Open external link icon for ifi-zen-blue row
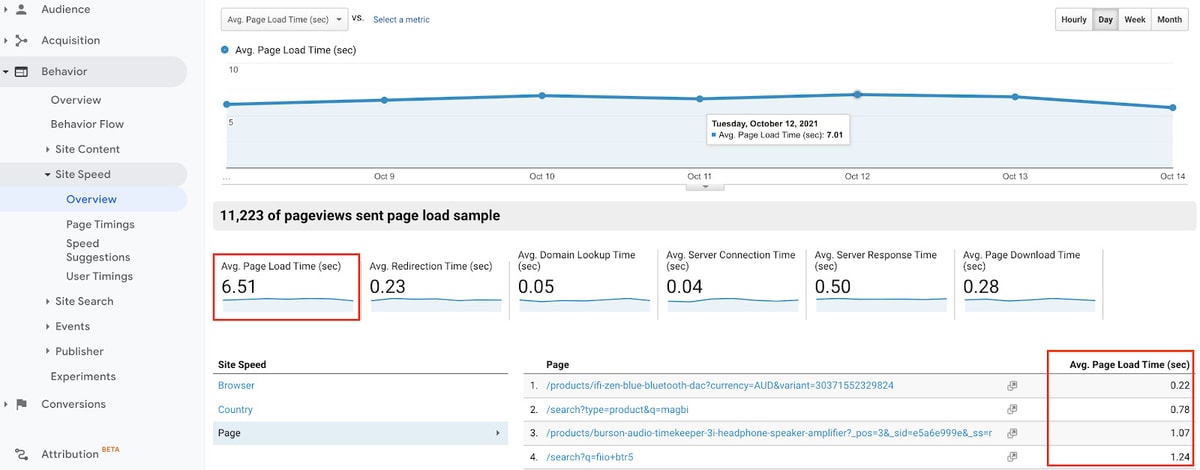The width and height of the screenshot is (1200, 470). (1012, 385)
